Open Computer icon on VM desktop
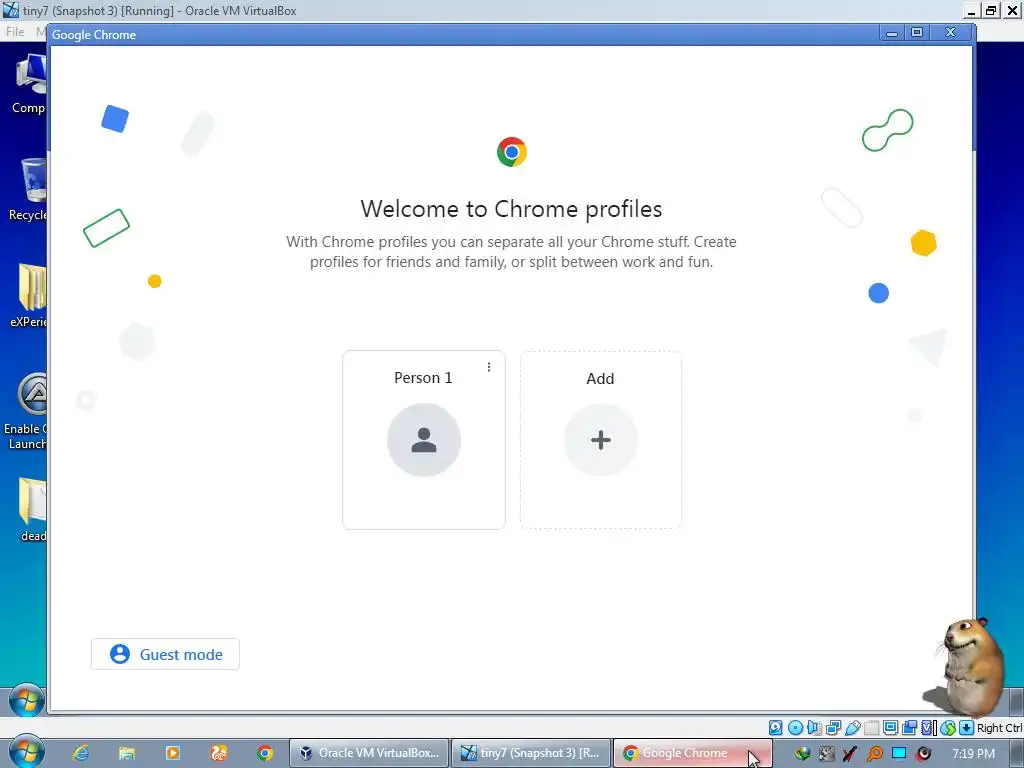 coord(29,84)
